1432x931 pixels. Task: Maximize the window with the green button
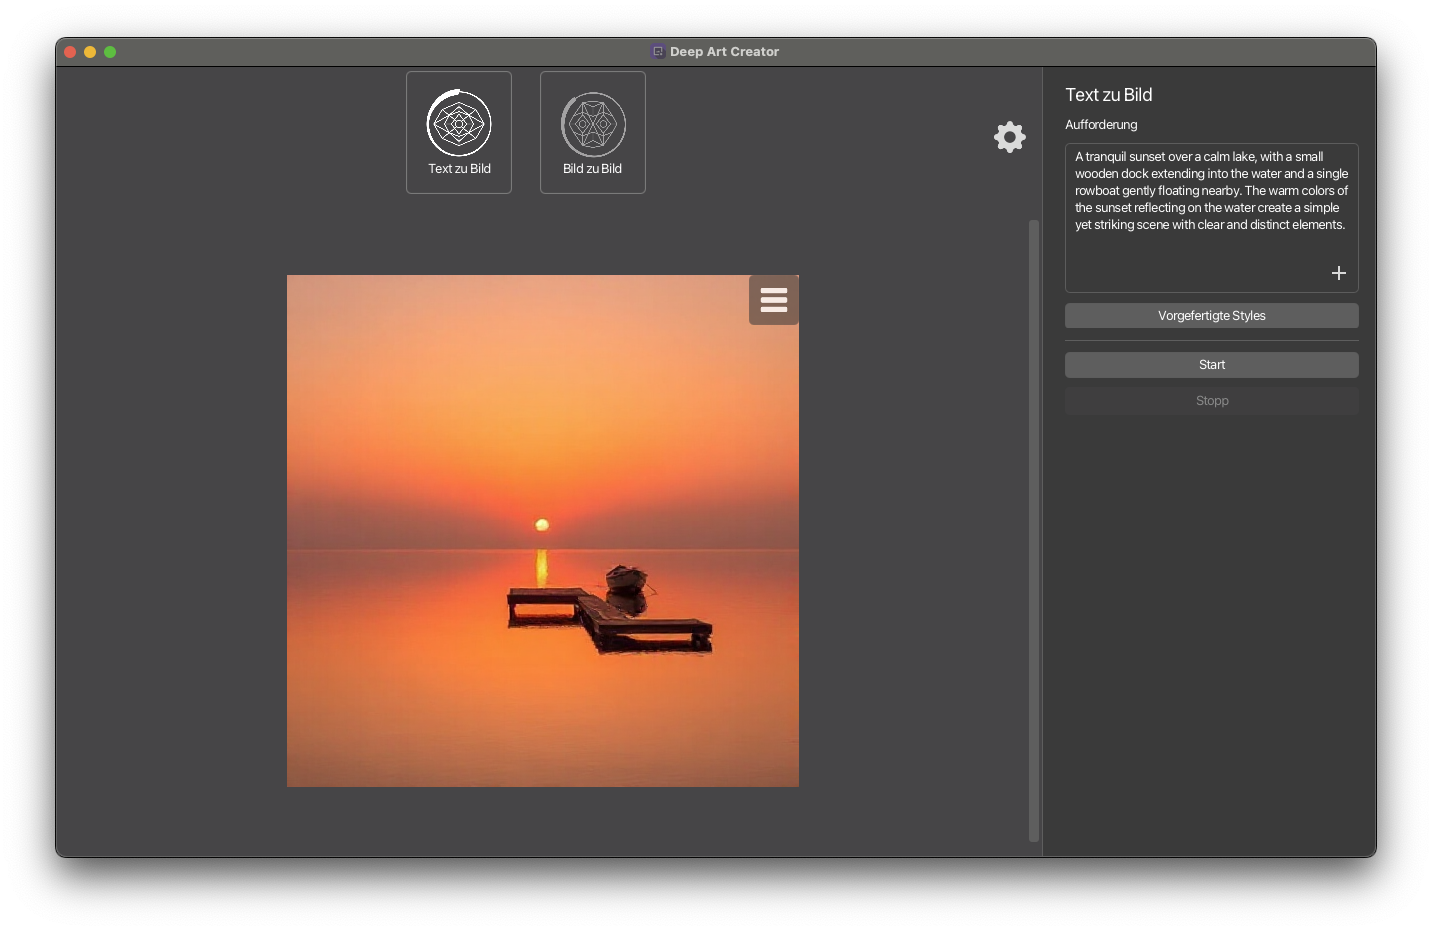pos(110,52)
